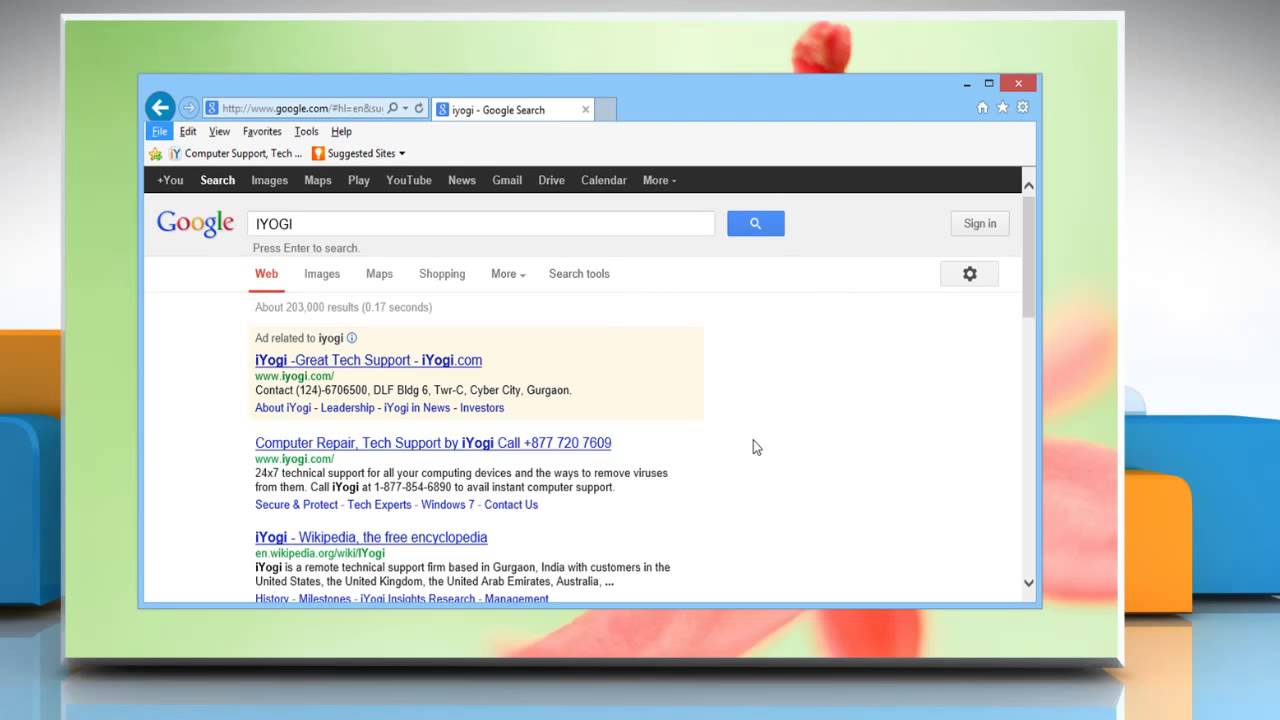Open the 'Secure & Protect' sitelink
Image resolution: width=1280 pixels, height=720 pixels.
pos(296,505)
